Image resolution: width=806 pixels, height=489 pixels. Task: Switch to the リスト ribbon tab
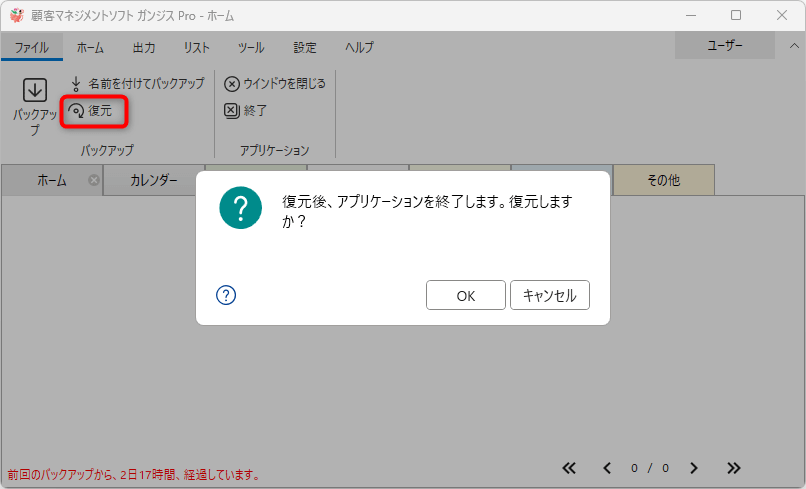(197, 47)
